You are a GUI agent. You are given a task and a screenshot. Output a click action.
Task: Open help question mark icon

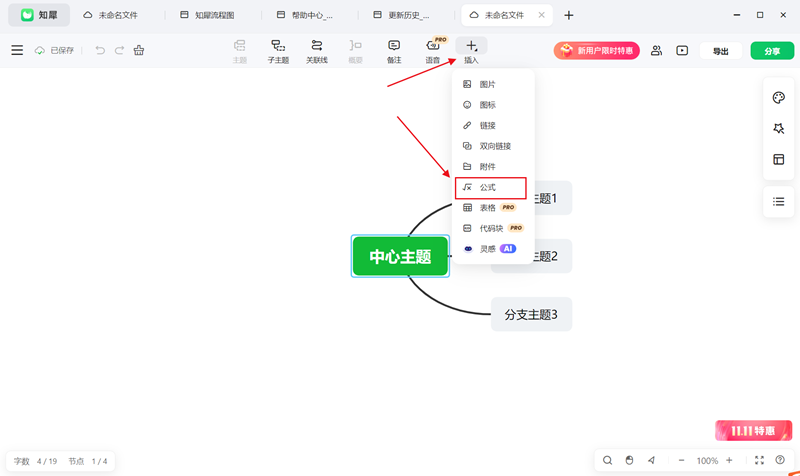[780, 460]
